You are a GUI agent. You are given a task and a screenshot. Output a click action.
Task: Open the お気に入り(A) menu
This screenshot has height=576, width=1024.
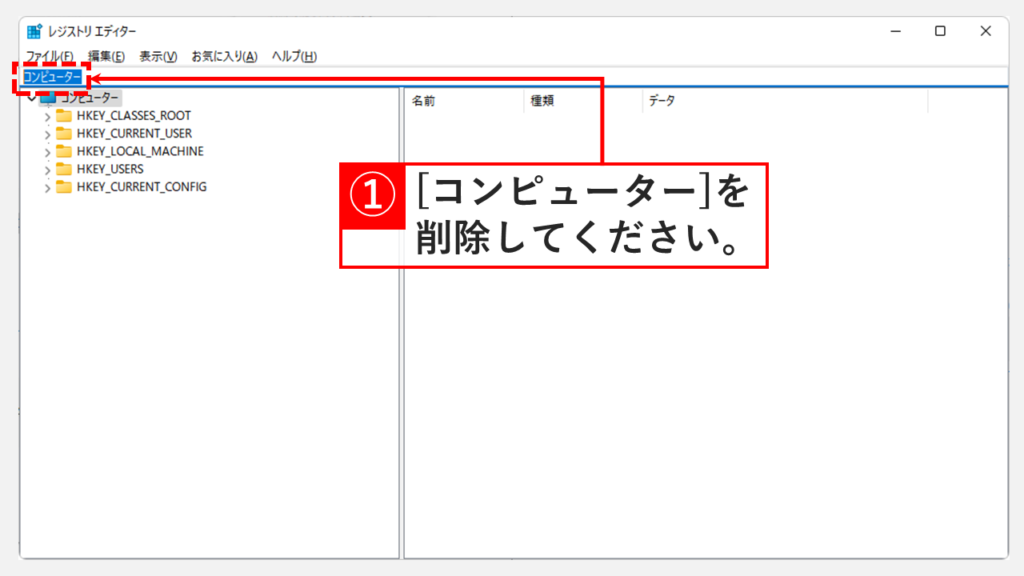point(224,56)
